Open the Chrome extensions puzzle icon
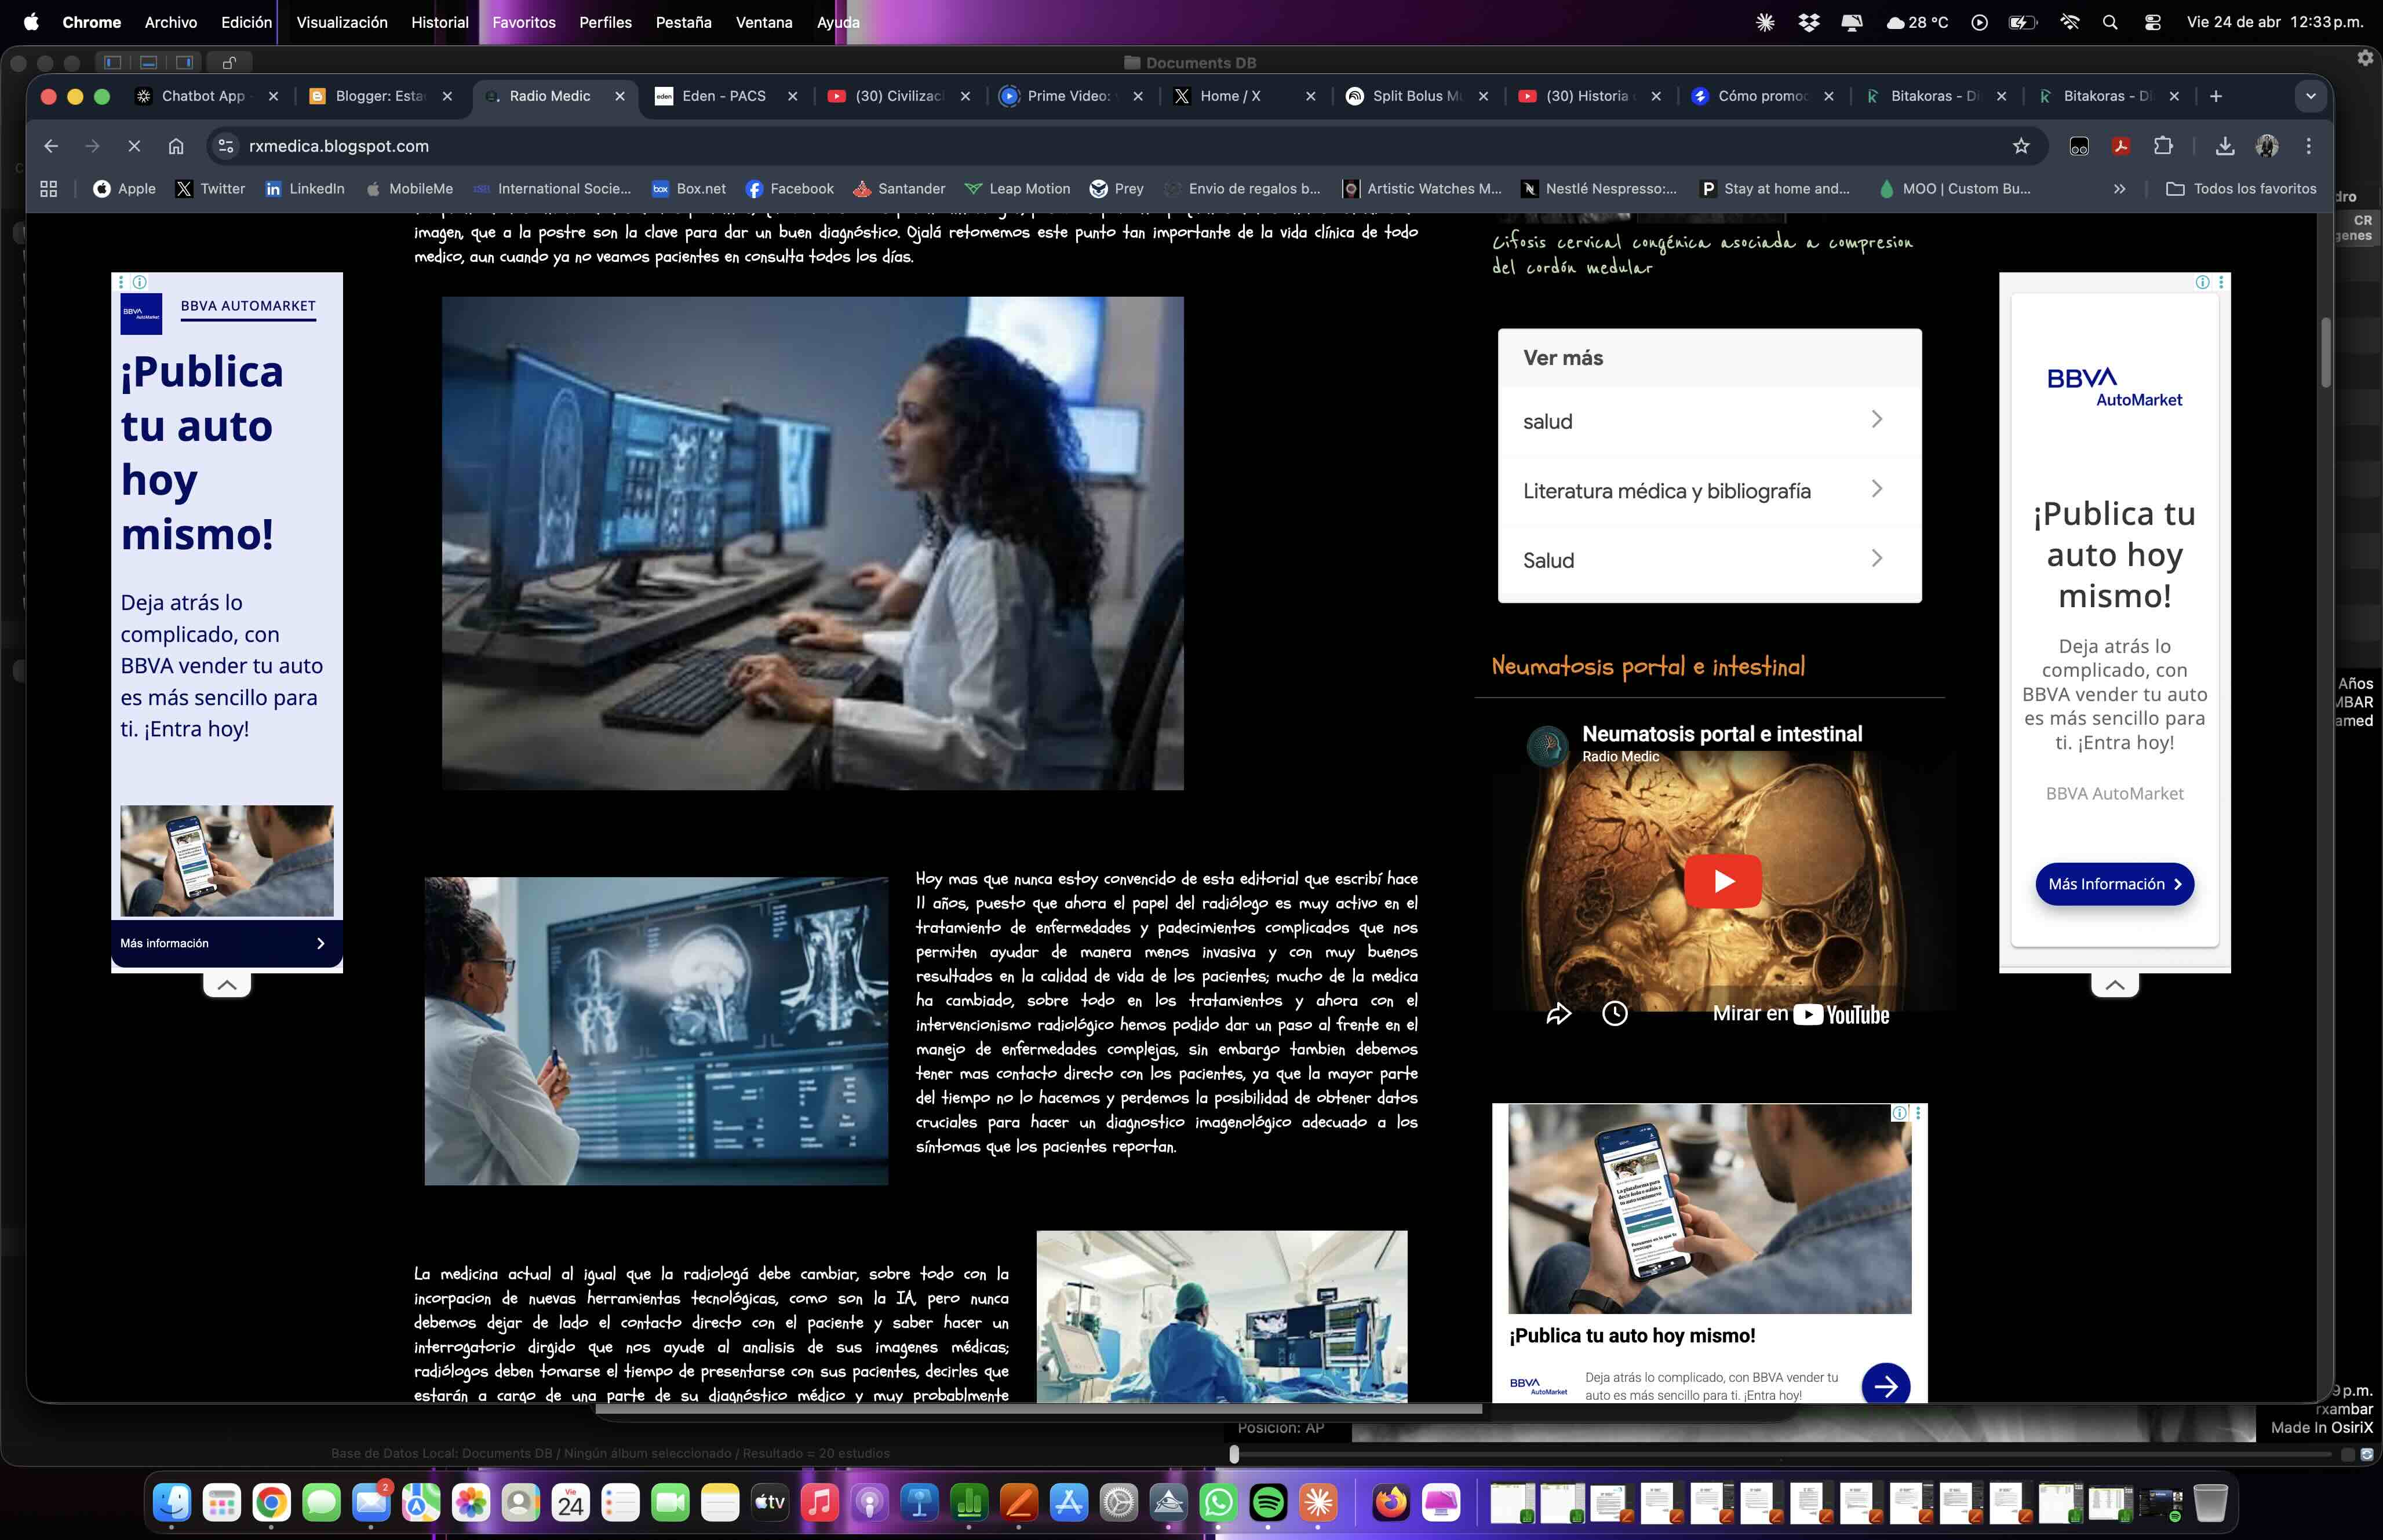2383x1540 pixels. (x=2163, y=146)
